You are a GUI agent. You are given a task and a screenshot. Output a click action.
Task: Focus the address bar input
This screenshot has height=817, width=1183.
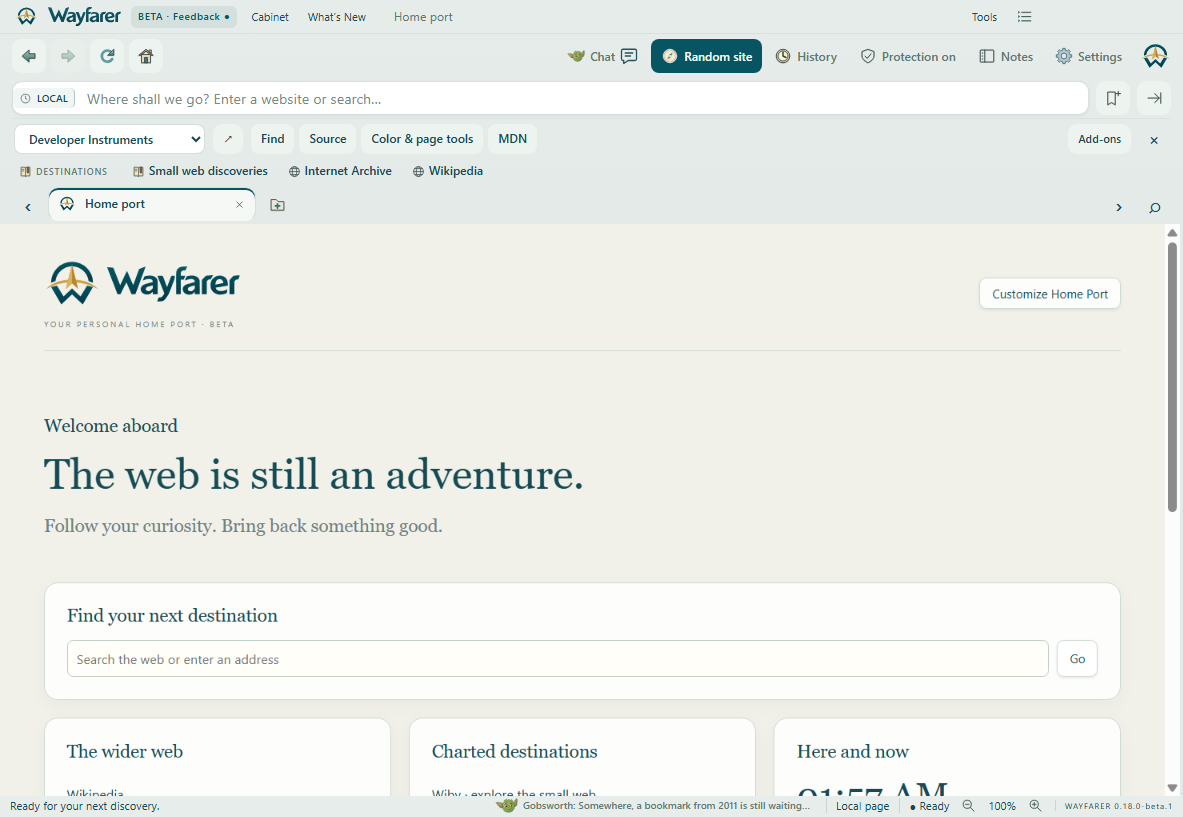click(582, 99)
